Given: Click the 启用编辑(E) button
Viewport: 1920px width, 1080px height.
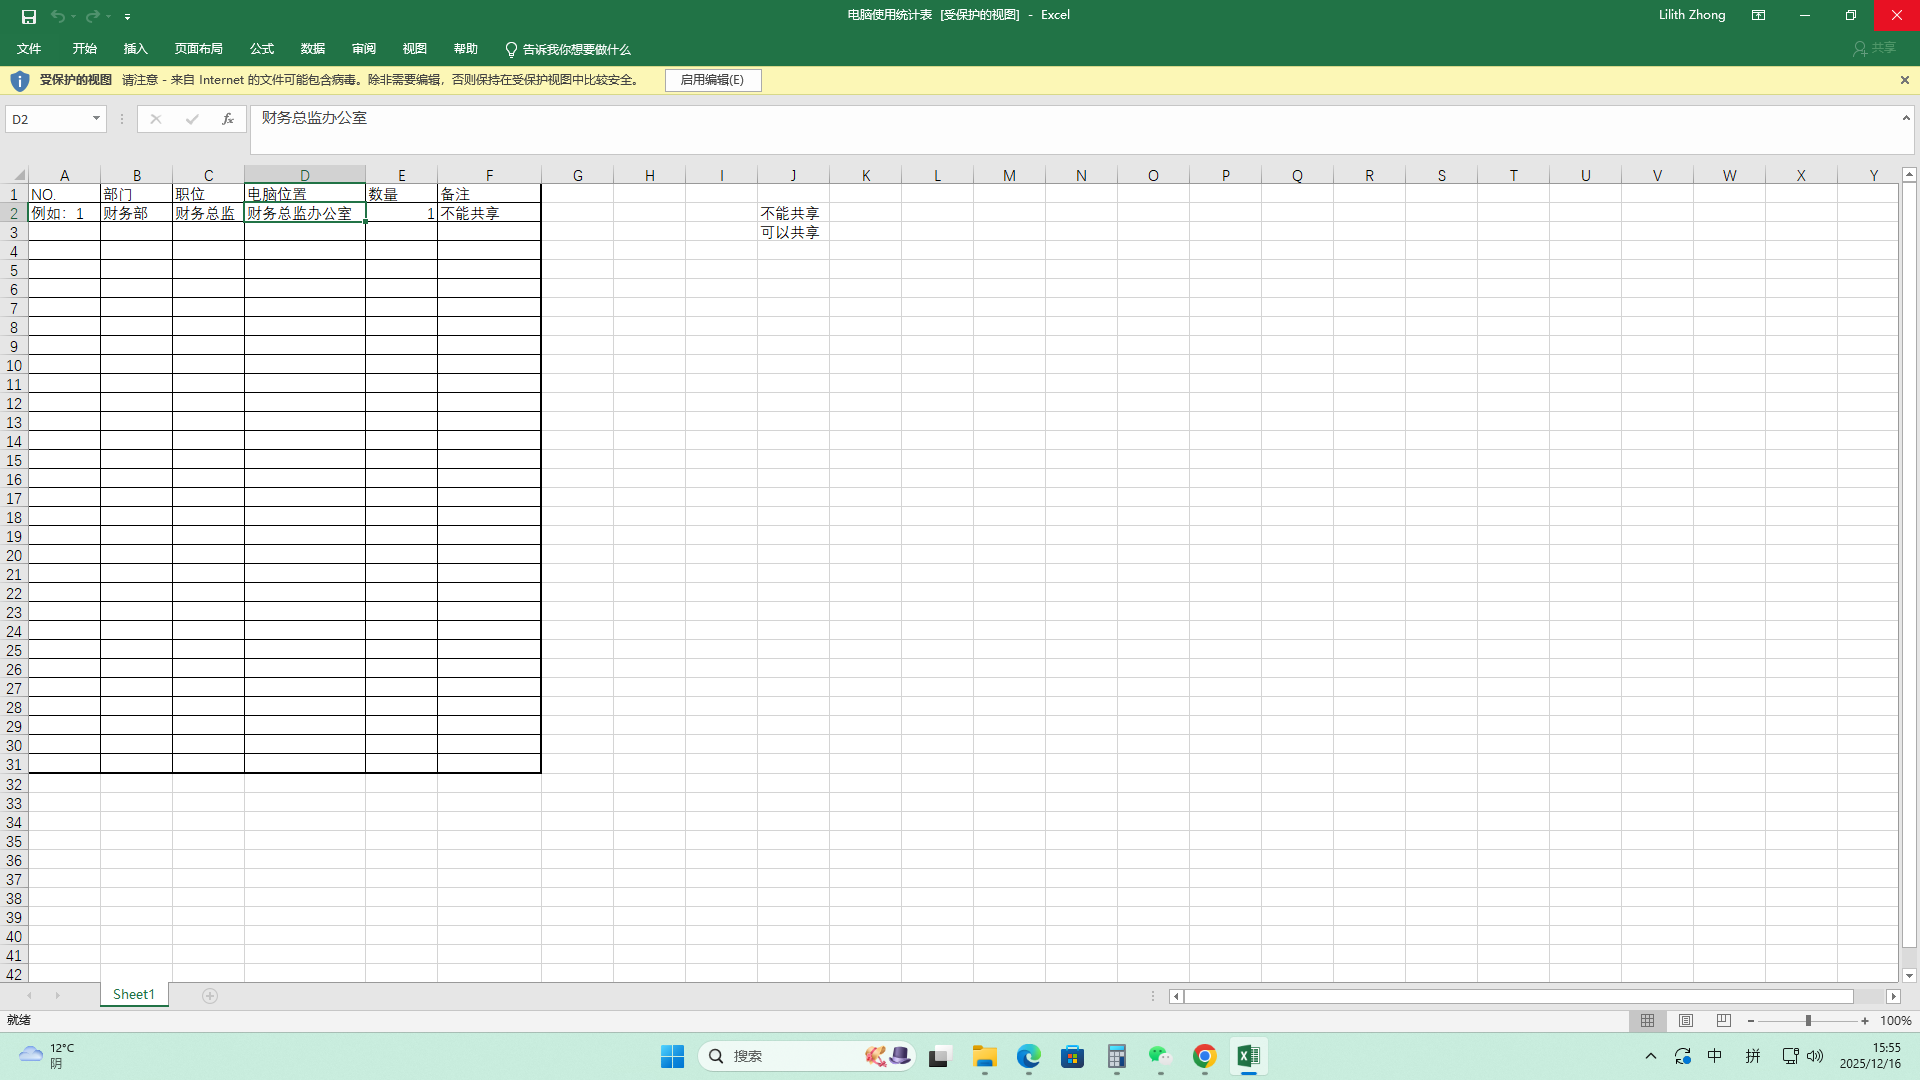Looking at the screenshot, I should pyautogui.click(x=712, y=80).
